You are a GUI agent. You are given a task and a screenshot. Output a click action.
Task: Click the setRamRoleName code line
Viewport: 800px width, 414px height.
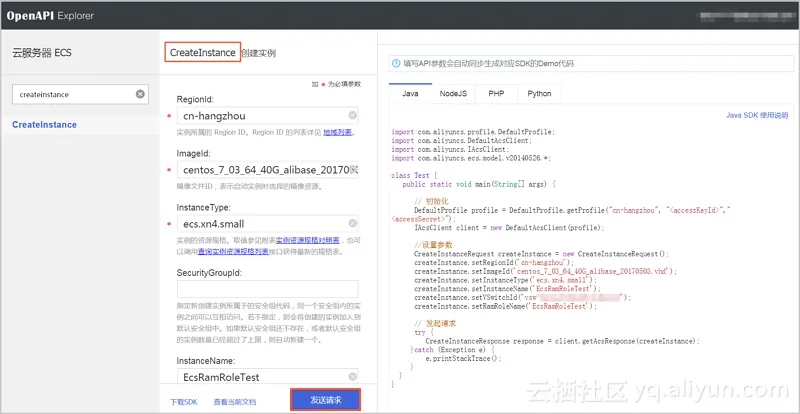click(x=505, y=306)
